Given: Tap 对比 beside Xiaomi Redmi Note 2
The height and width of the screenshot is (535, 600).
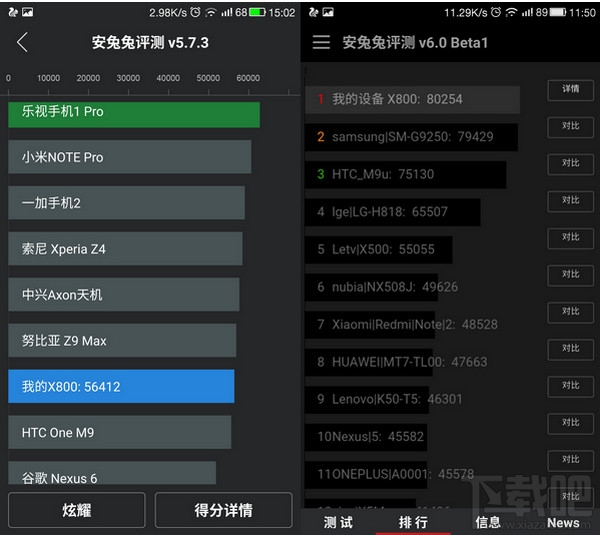Looking at the screenshot, I should tap(571, 313).
